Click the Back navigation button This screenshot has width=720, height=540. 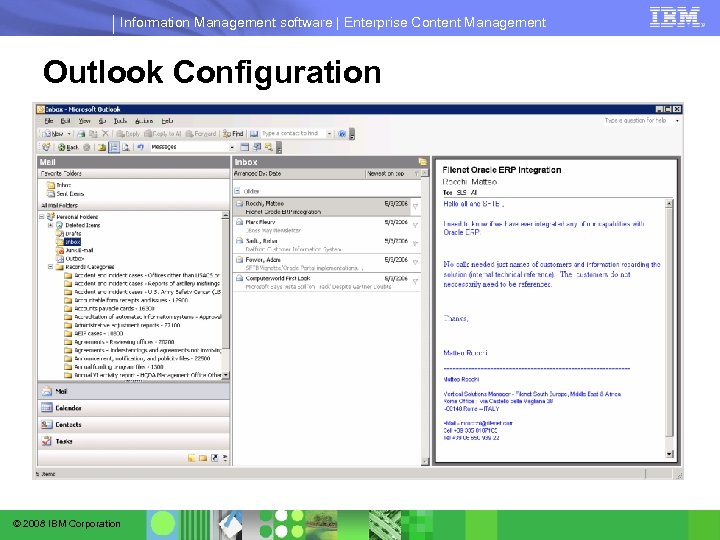tap(68, 147)
